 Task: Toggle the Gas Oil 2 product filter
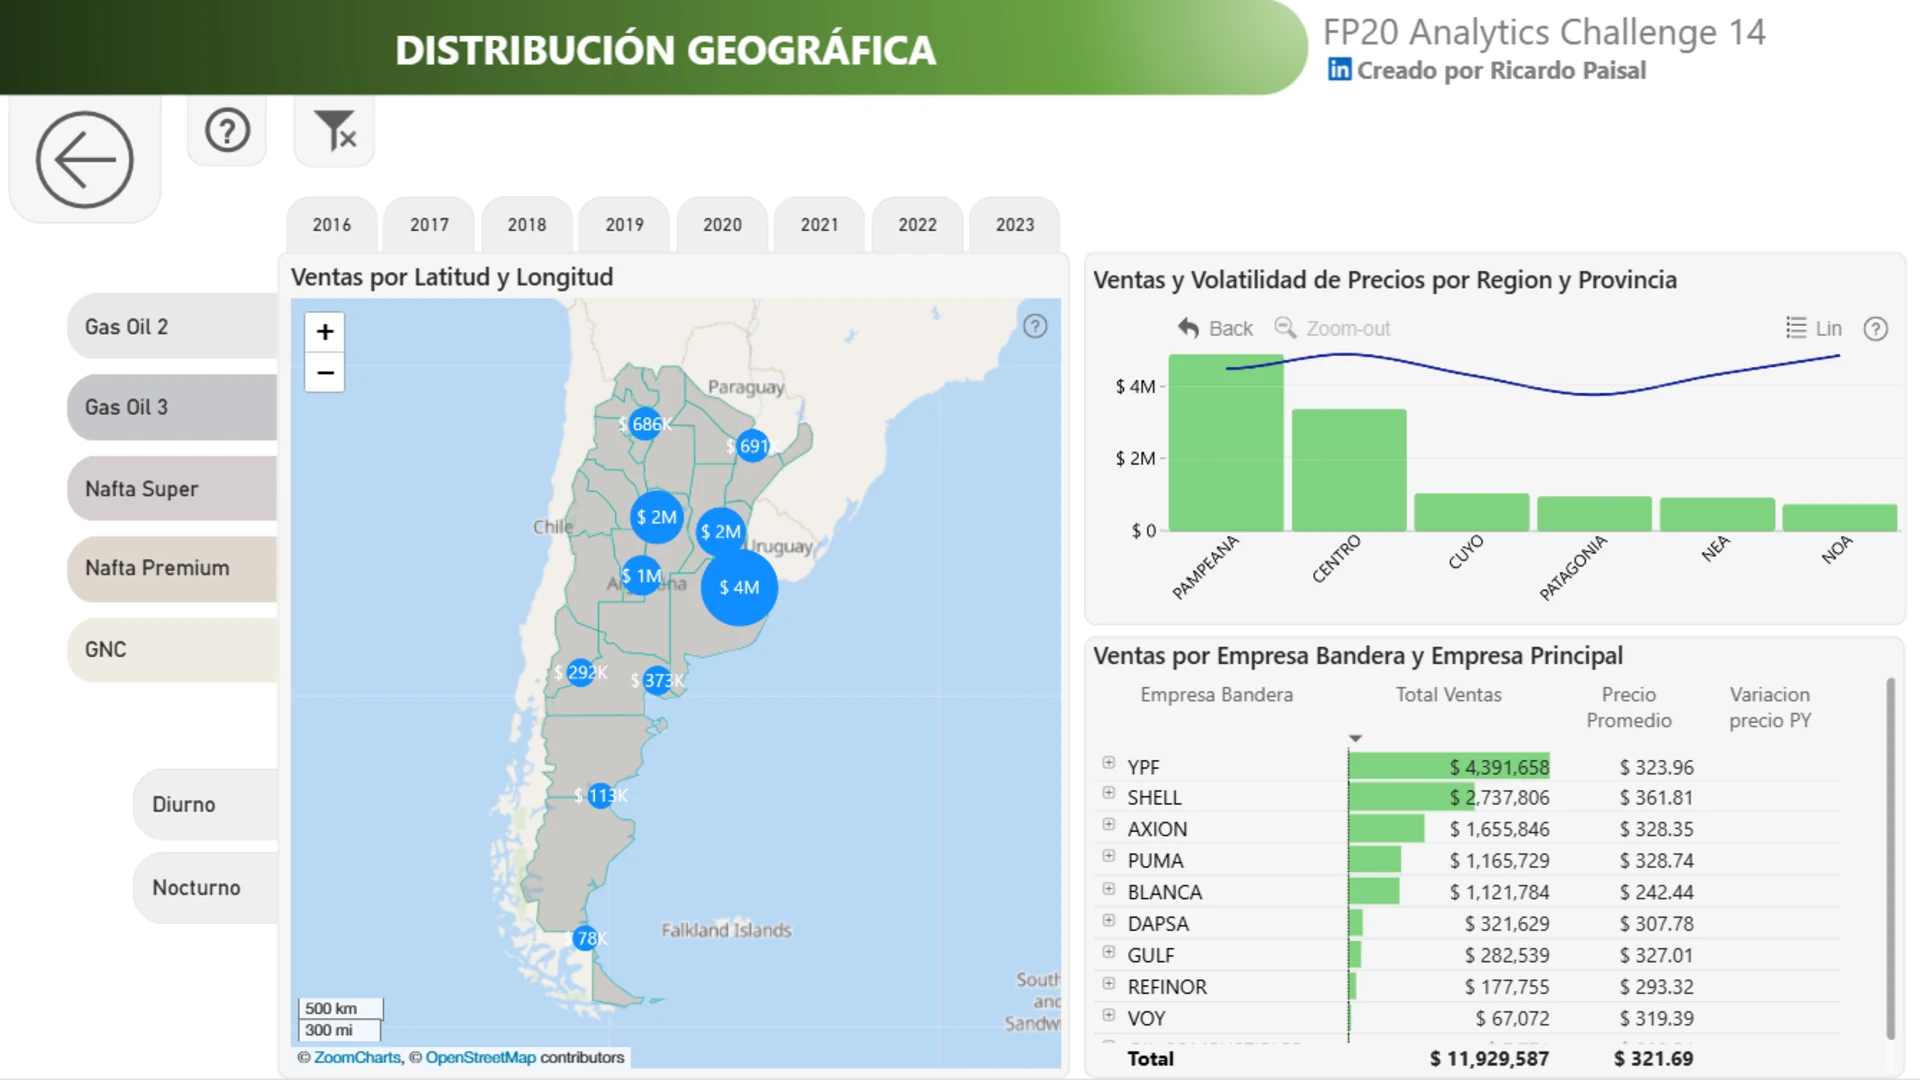point(172,327)
